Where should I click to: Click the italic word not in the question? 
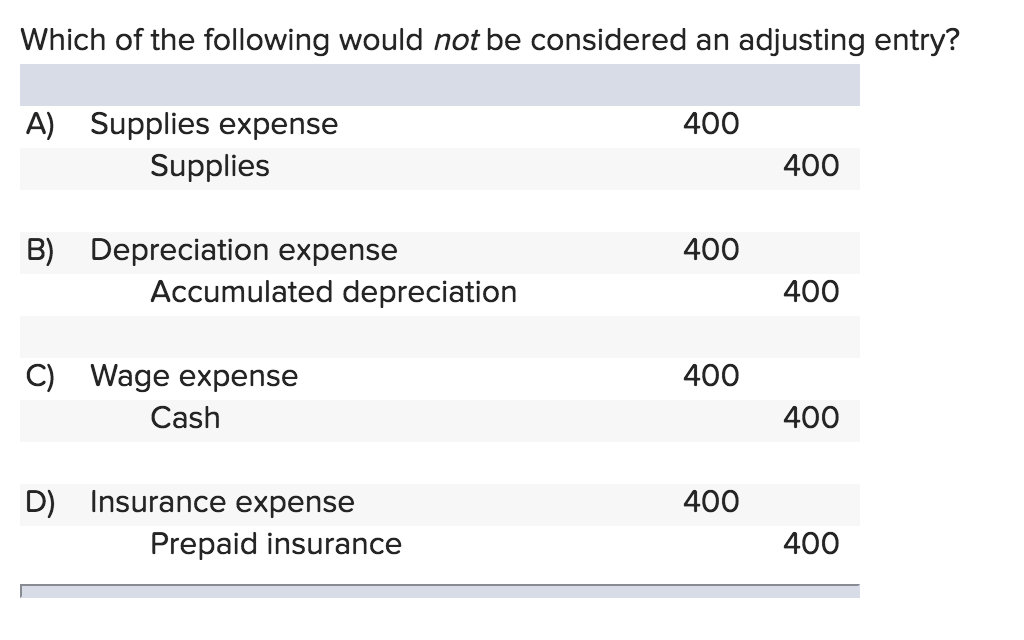(456, 40)
